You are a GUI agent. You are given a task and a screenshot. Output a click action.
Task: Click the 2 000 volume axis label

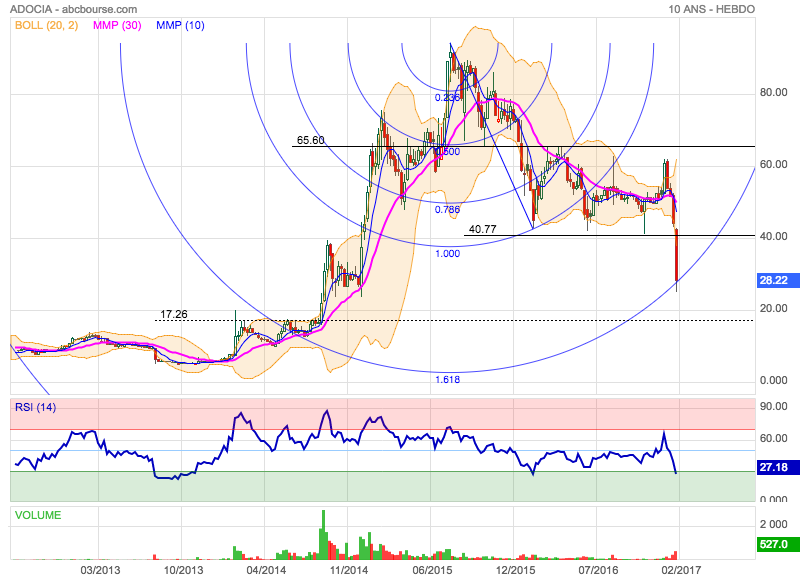pos(773,524)
